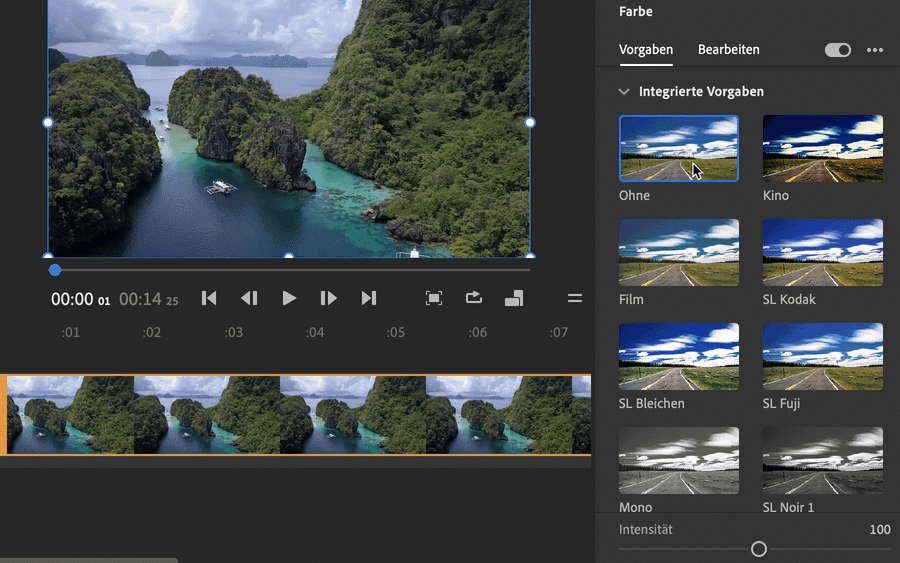Apply the SL Kodak preset

(823, 252)
